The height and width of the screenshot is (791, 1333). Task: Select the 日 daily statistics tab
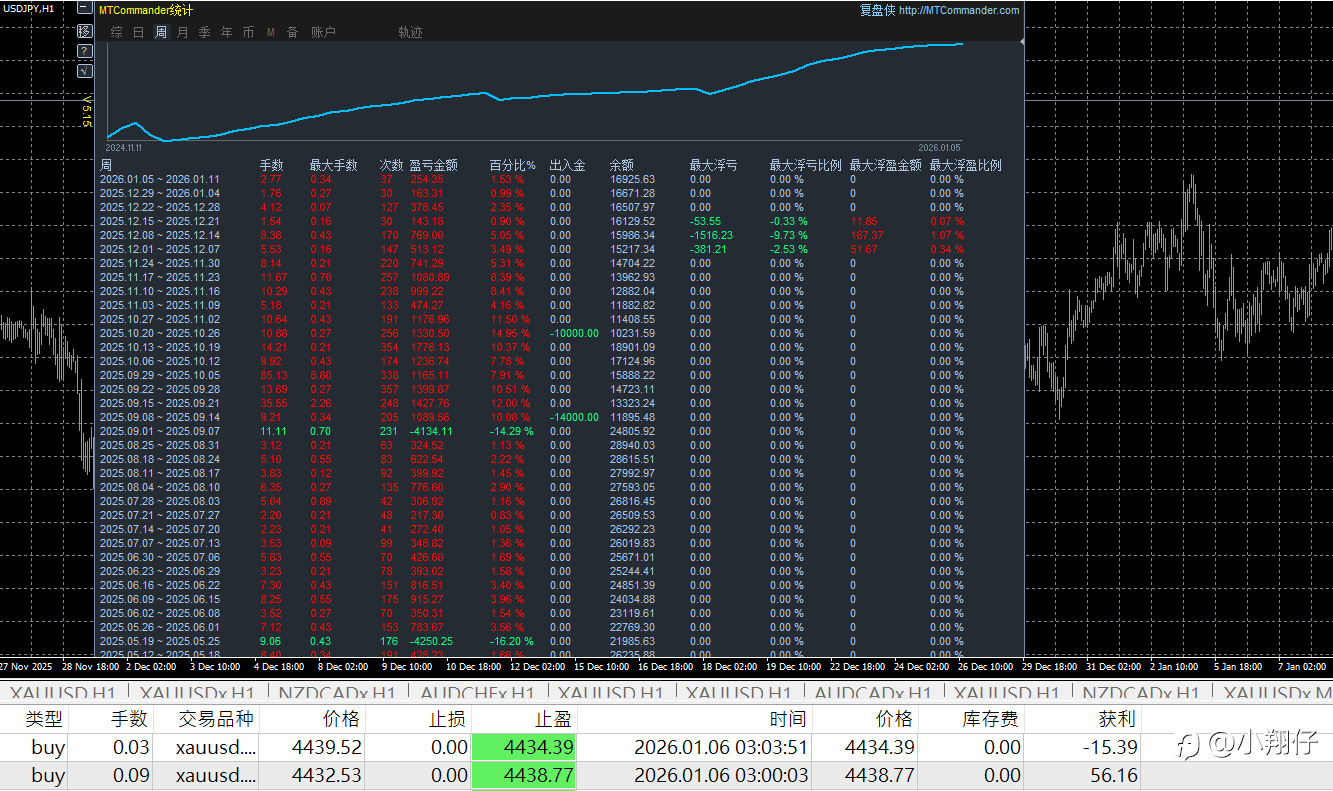[139, 32]
